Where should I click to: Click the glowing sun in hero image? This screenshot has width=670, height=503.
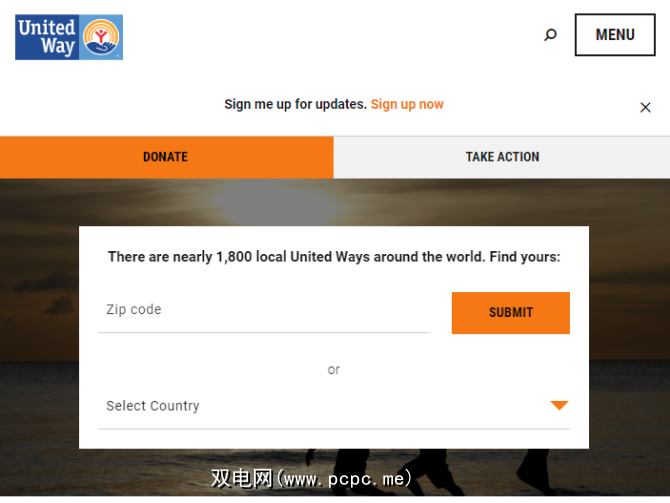pyautogui.click(x=278, y=203)
